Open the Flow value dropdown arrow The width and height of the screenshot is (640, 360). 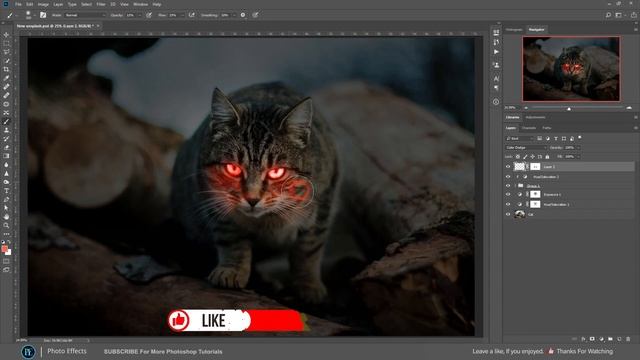[182, 15]
